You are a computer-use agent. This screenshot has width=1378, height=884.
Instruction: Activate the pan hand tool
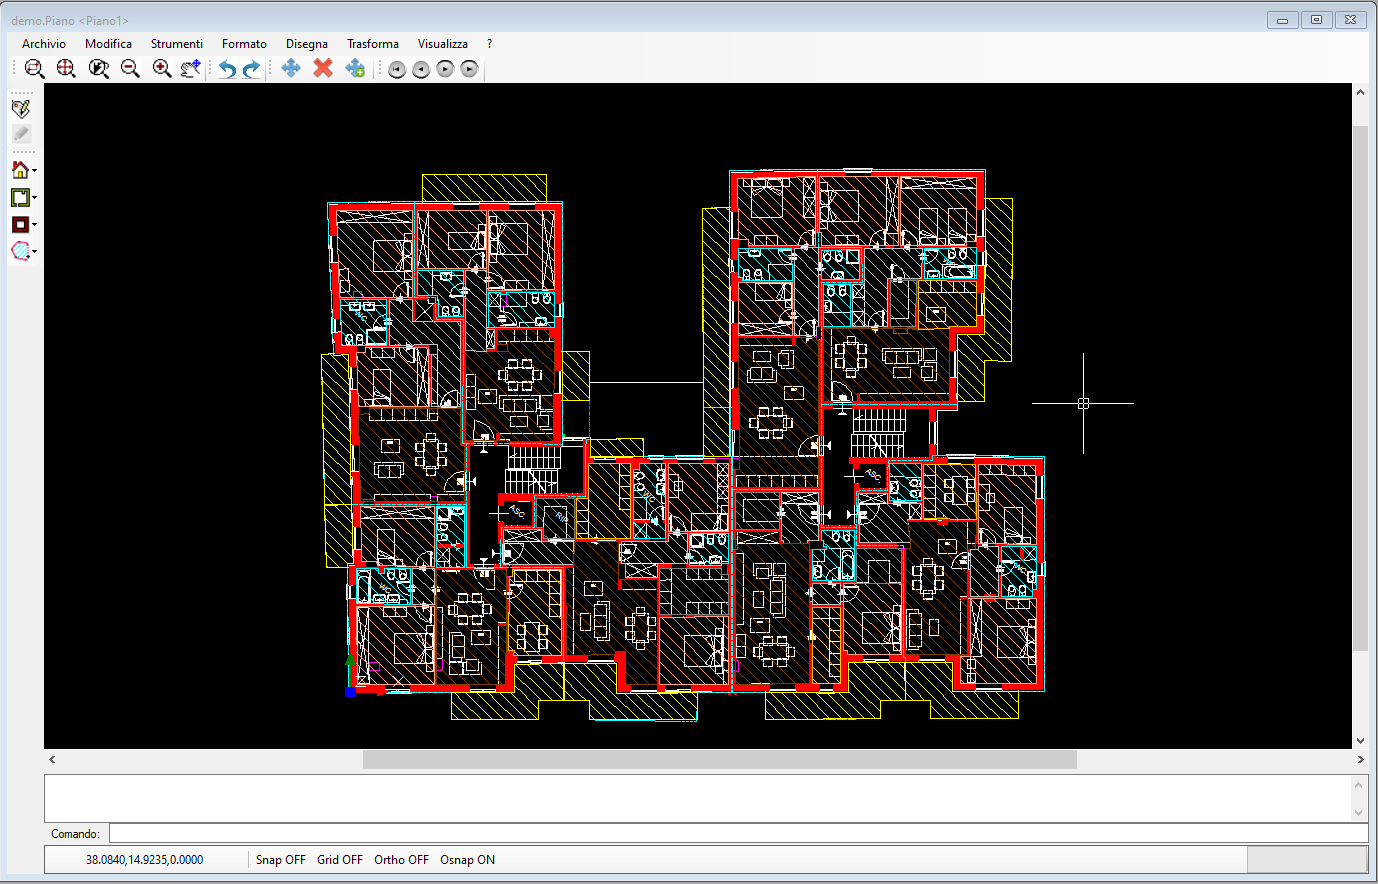(191, 68)
